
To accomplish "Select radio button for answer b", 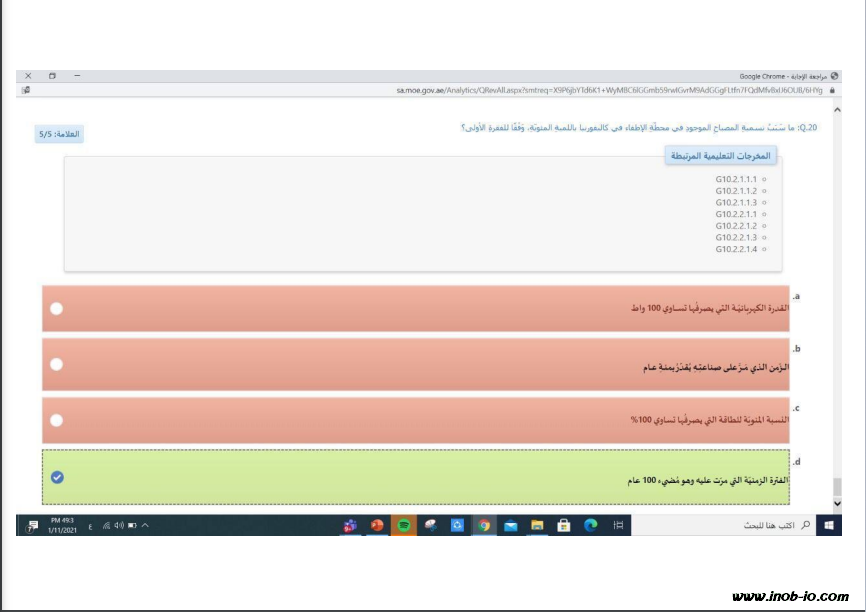I will click(57, 364).
